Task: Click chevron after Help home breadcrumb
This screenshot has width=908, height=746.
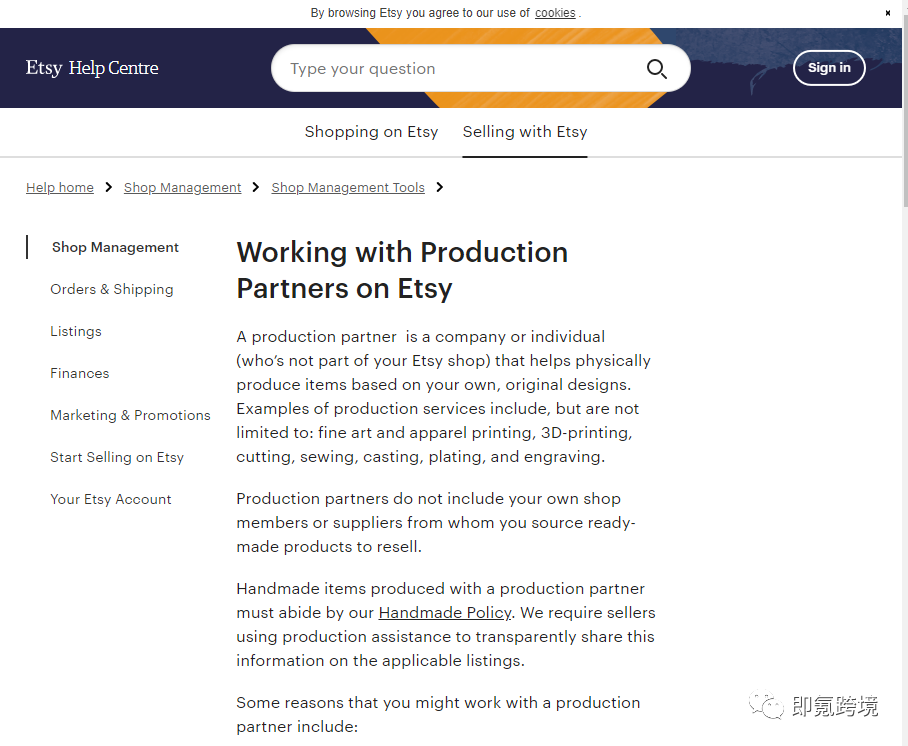Action: (109, 187)
